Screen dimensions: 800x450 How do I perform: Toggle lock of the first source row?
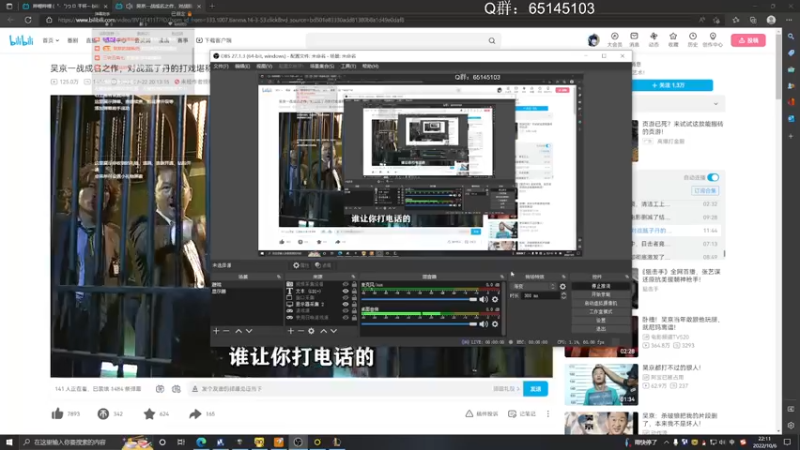point(354,284)
